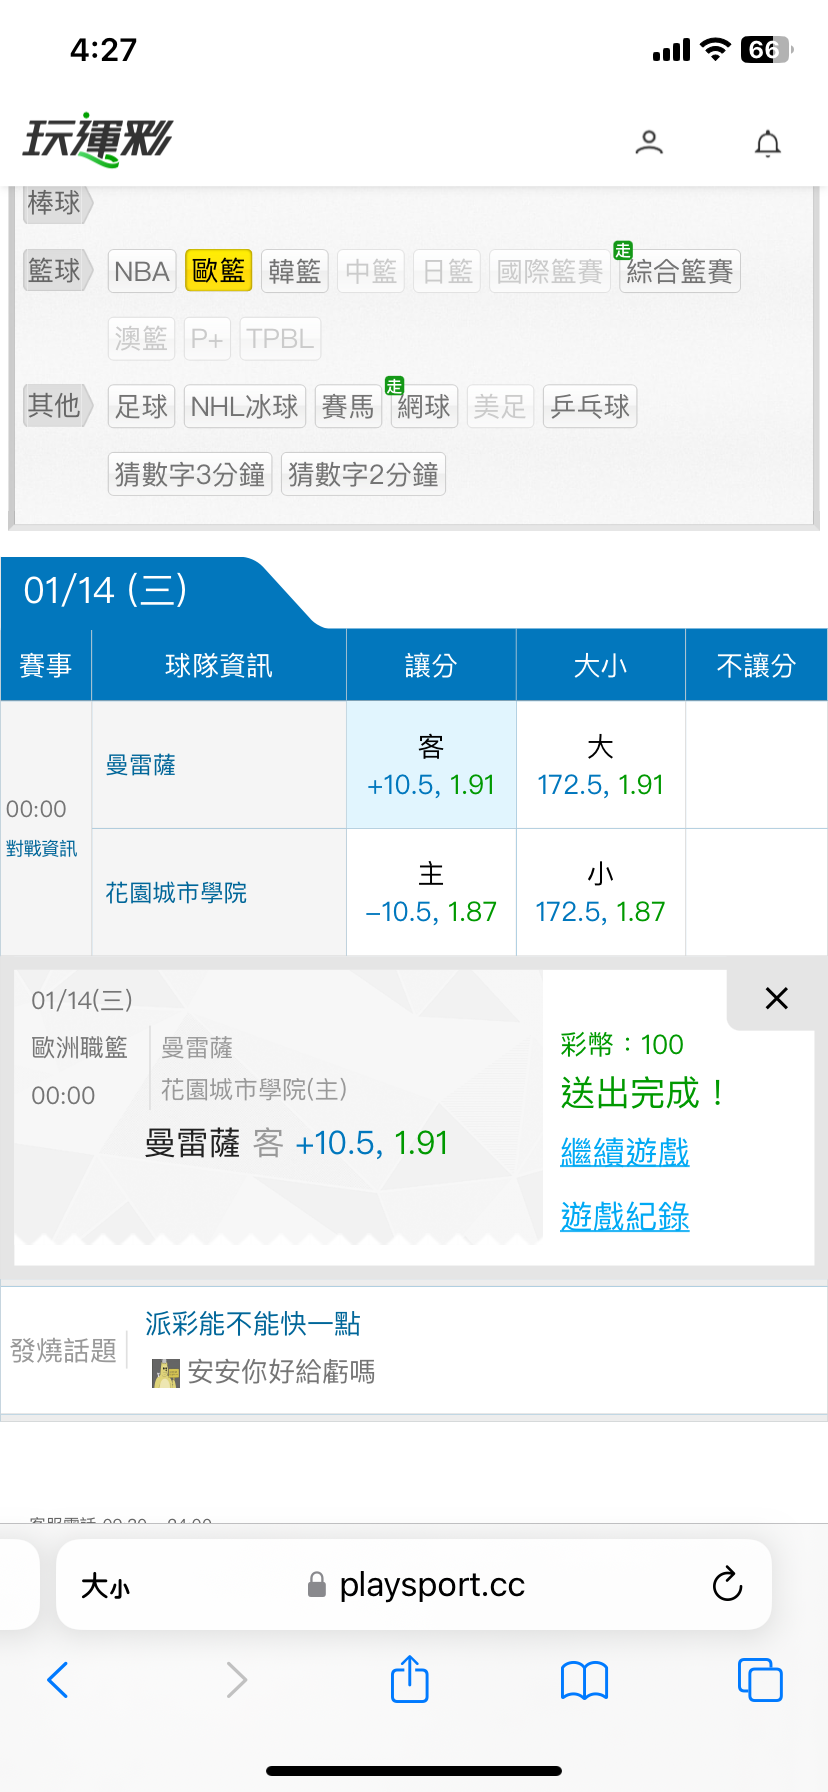Open Safari 大小 page settings menu

pos(105,1586)
